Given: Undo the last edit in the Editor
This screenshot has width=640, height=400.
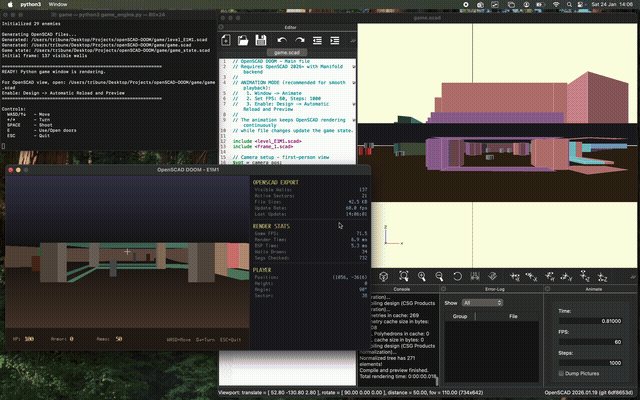Looking at the screenshot, I should pos(282,40).
